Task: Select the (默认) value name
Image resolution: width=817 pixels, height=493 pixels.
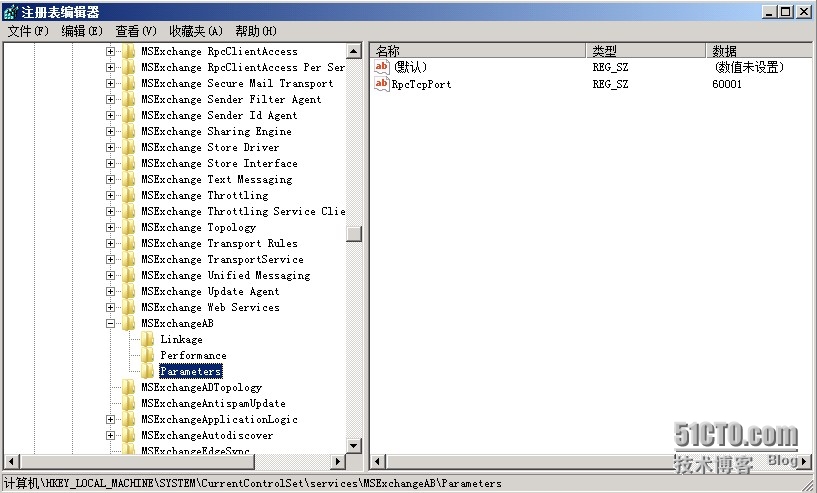Action: pyautogui.click(x=410, y=67)
